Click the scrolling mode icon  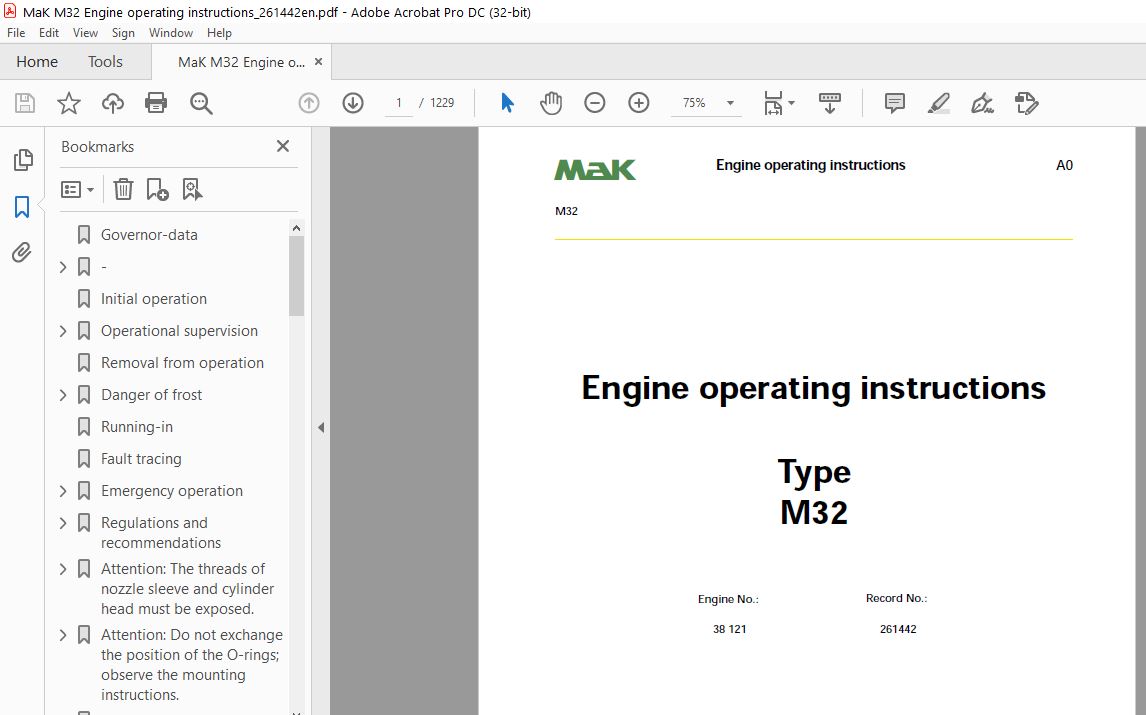click(x=830, y=103)
